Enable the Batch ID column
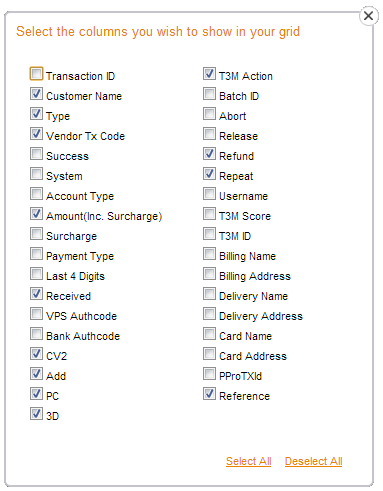This screenshot has height=491, width=383. pyautogui.click(x=209, y=94)
